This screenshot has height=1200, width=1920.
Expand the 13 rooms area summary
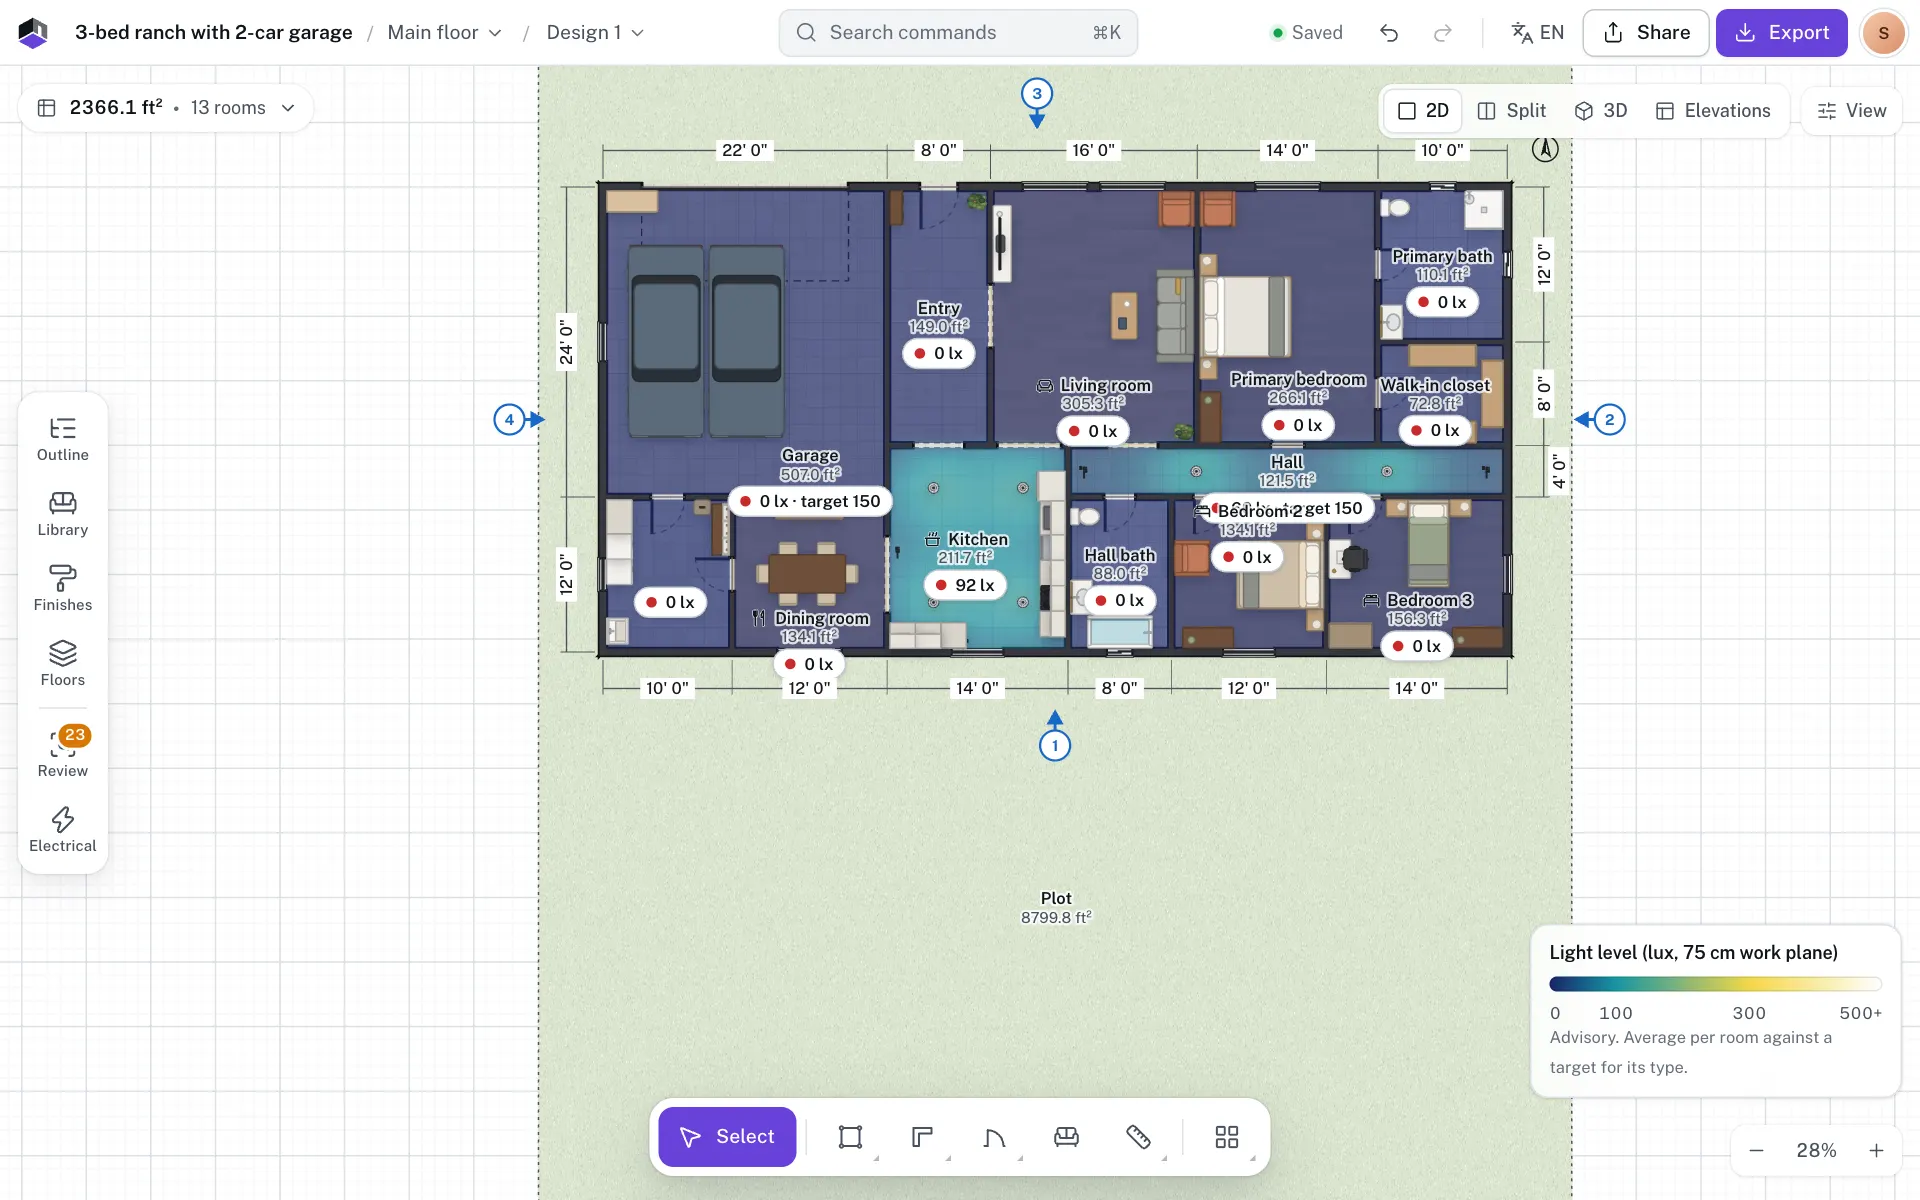(x=166, y=108)
